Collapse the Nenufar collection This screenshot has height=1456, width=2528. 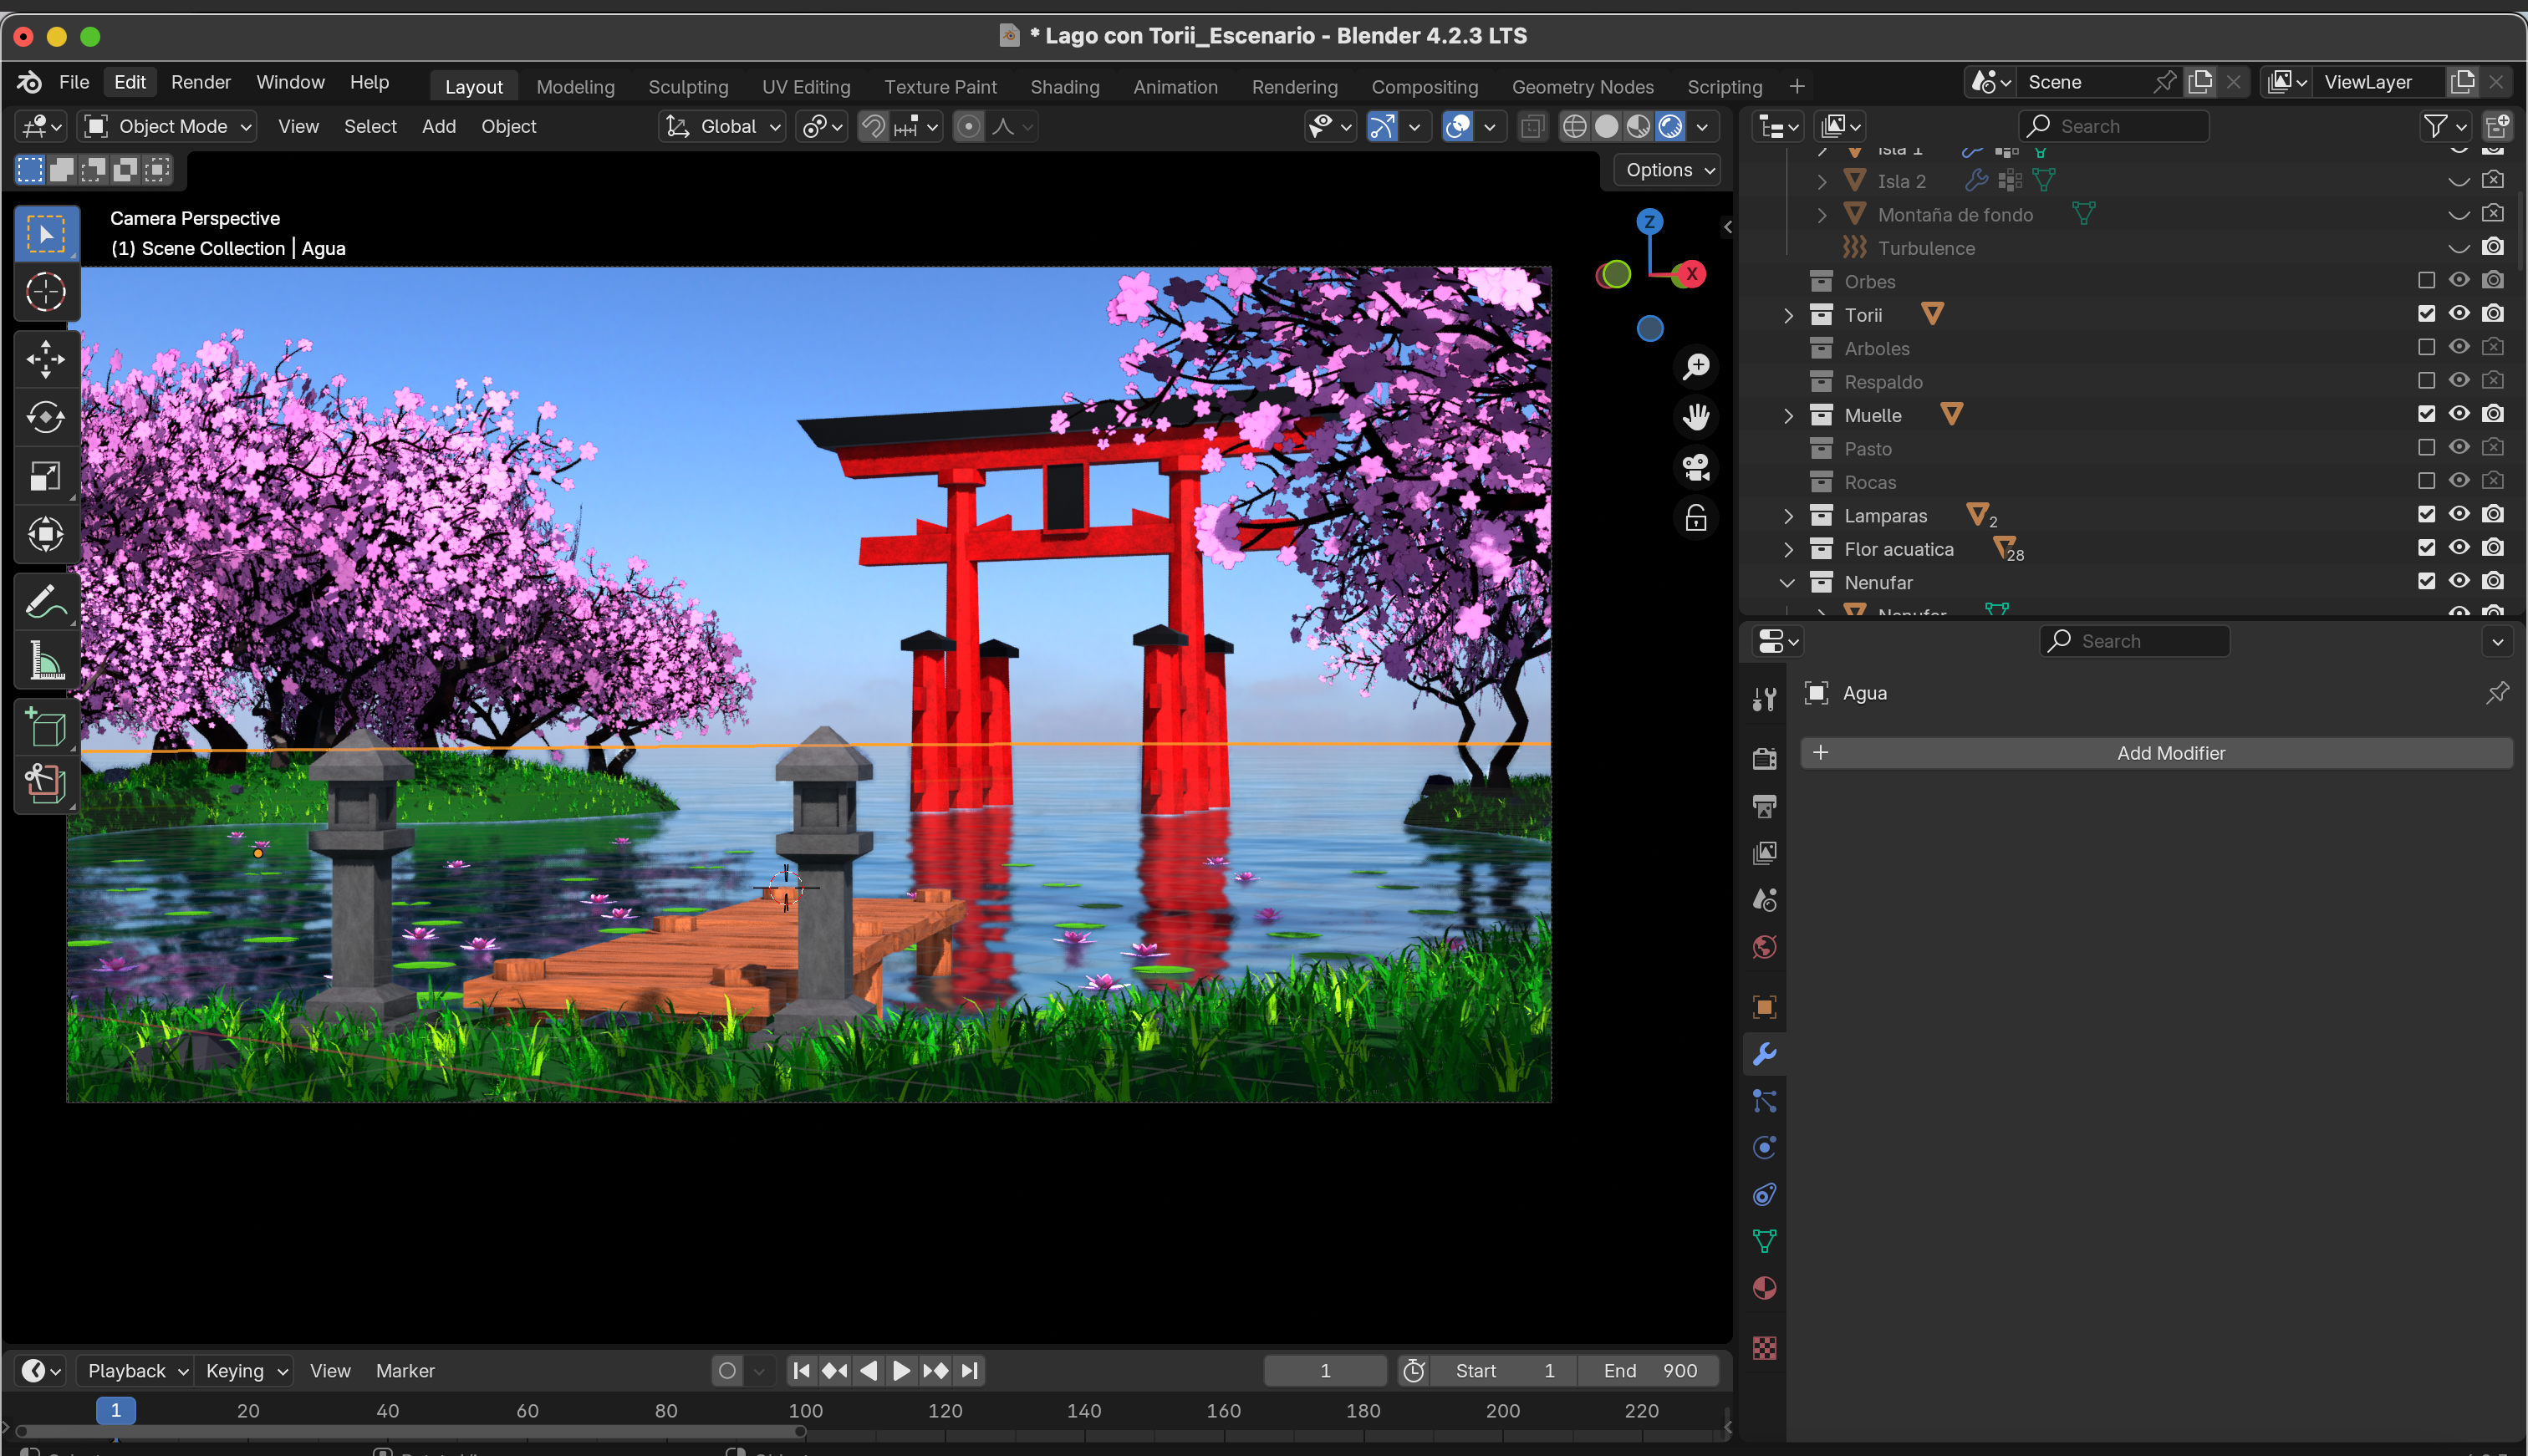point(1788,582)
